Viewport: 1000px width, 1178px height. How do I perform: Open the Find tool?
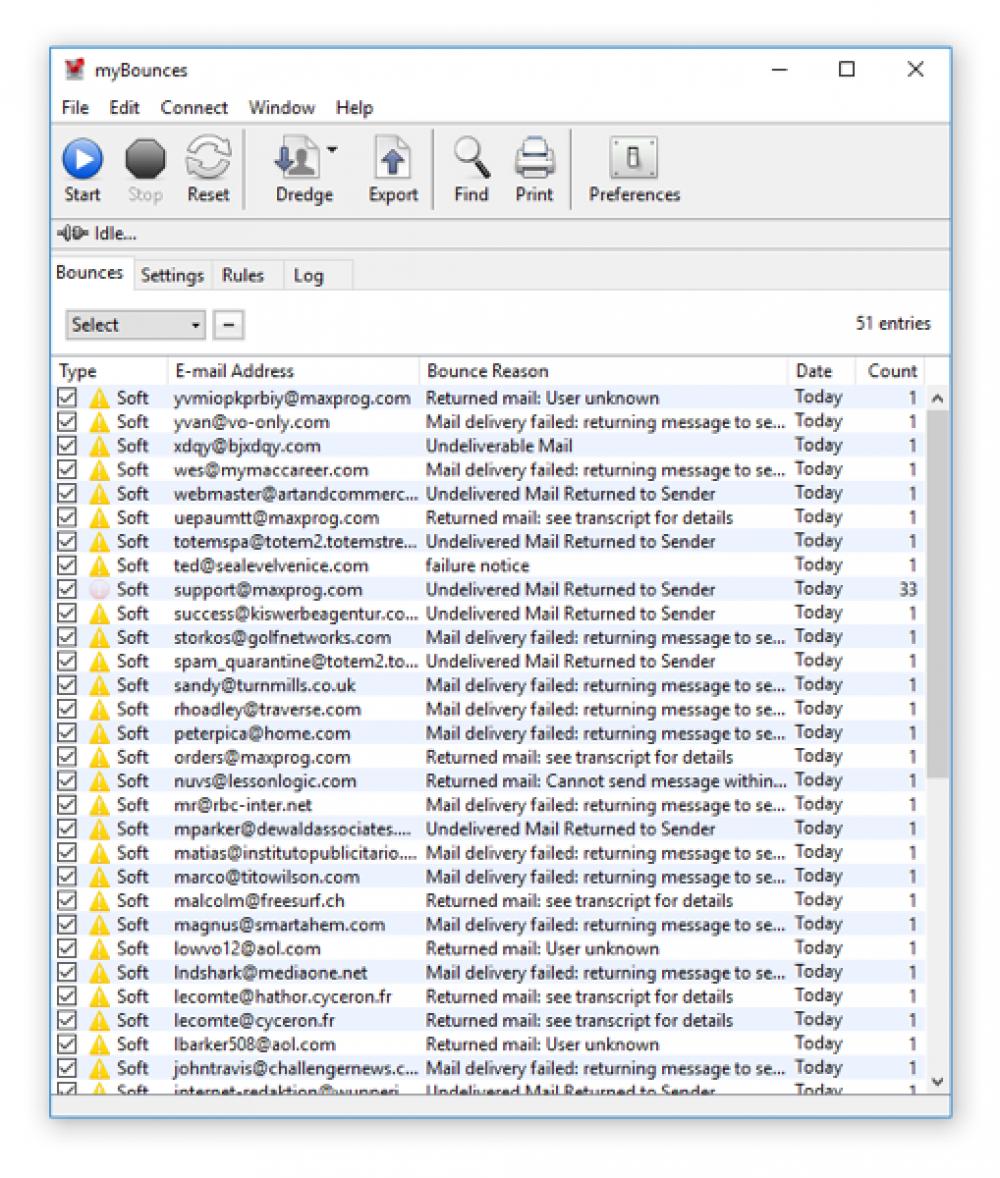(470, 157)
